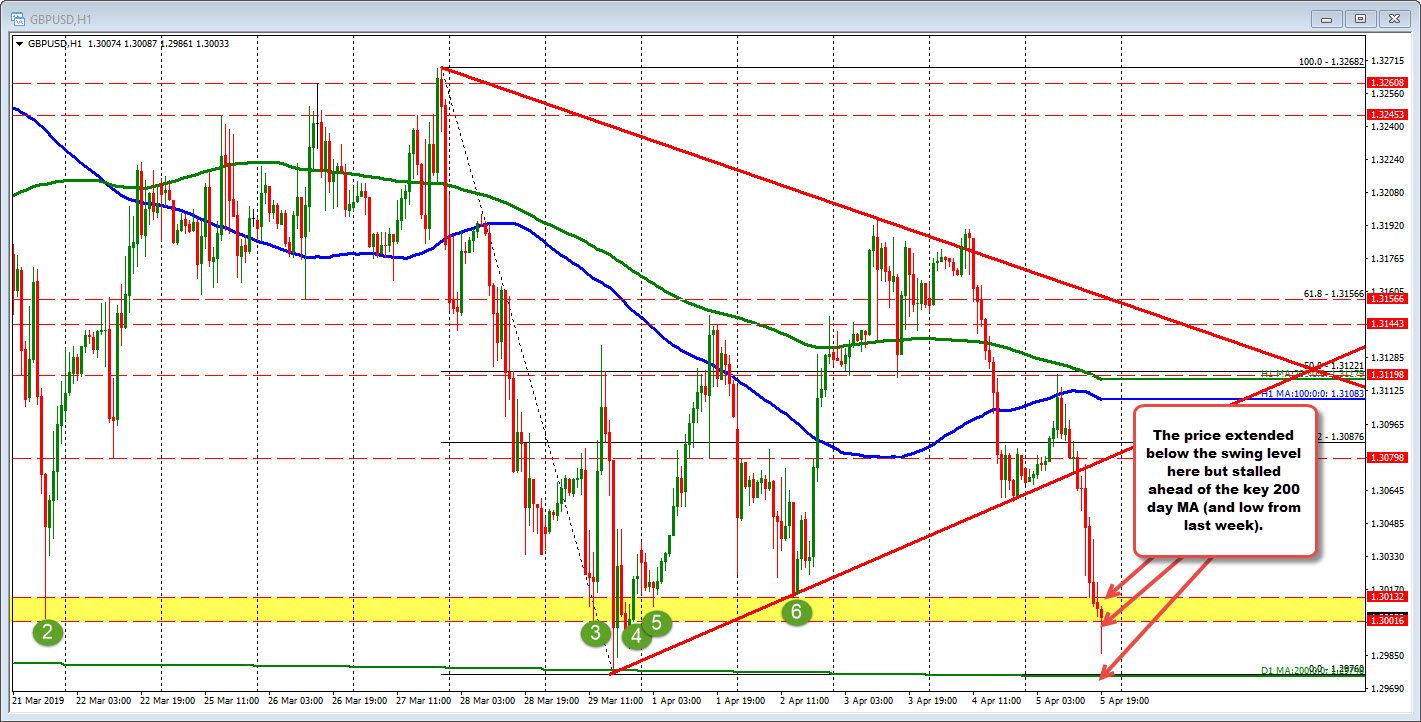The width and height of the screenshot is (1421, 722).
Task: Click the 61.8 - 1.31566 Fibonacci label
Action: (x=1334, y=293)
